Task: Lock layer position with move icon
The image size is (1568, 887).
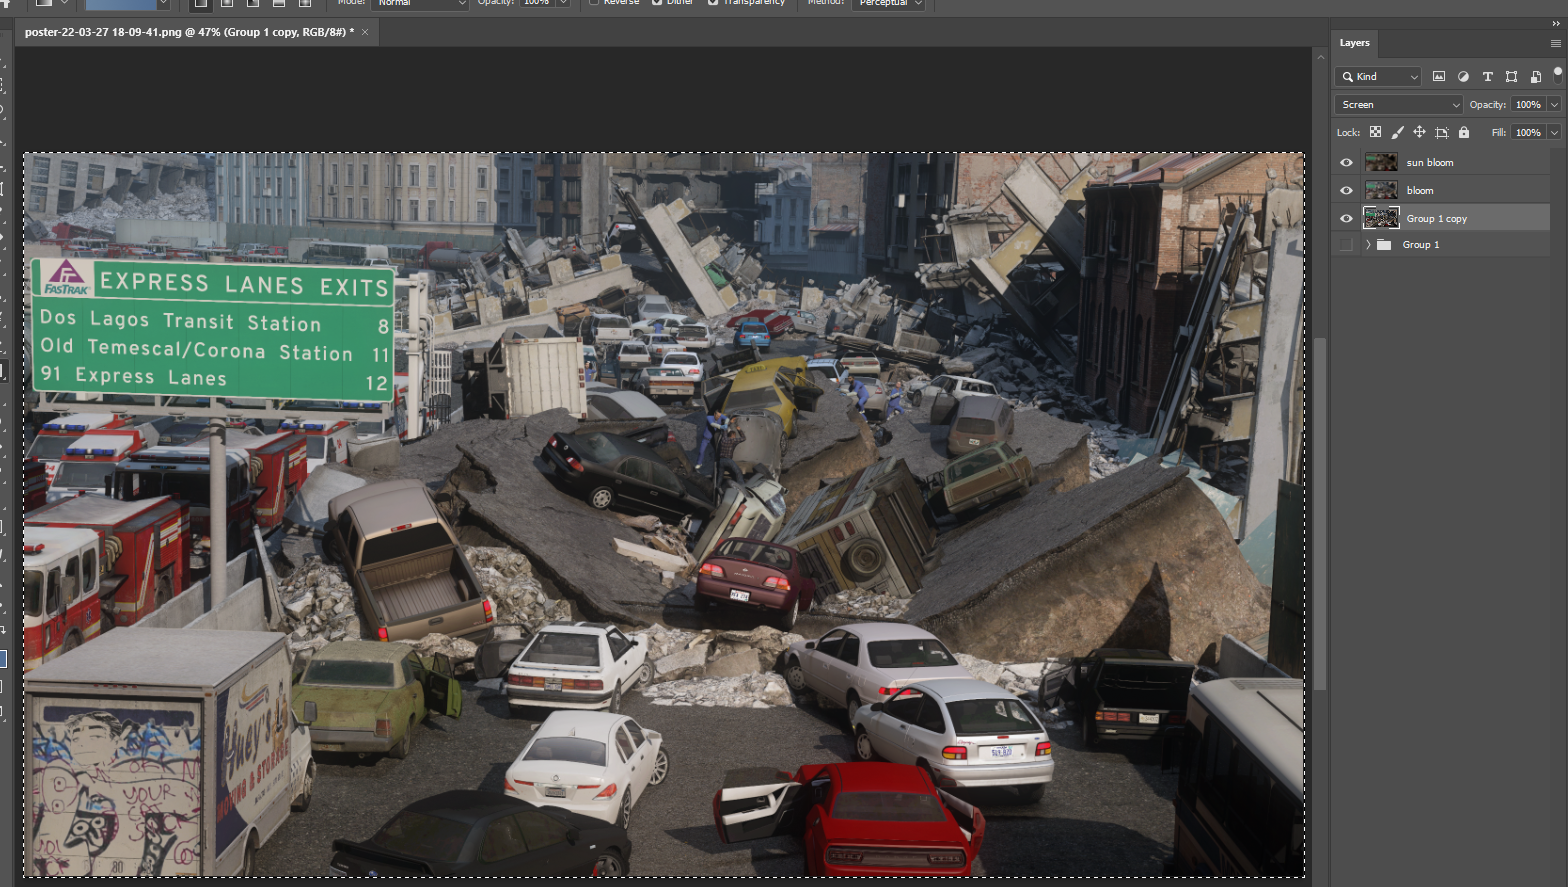Action: coord(1419,132)
